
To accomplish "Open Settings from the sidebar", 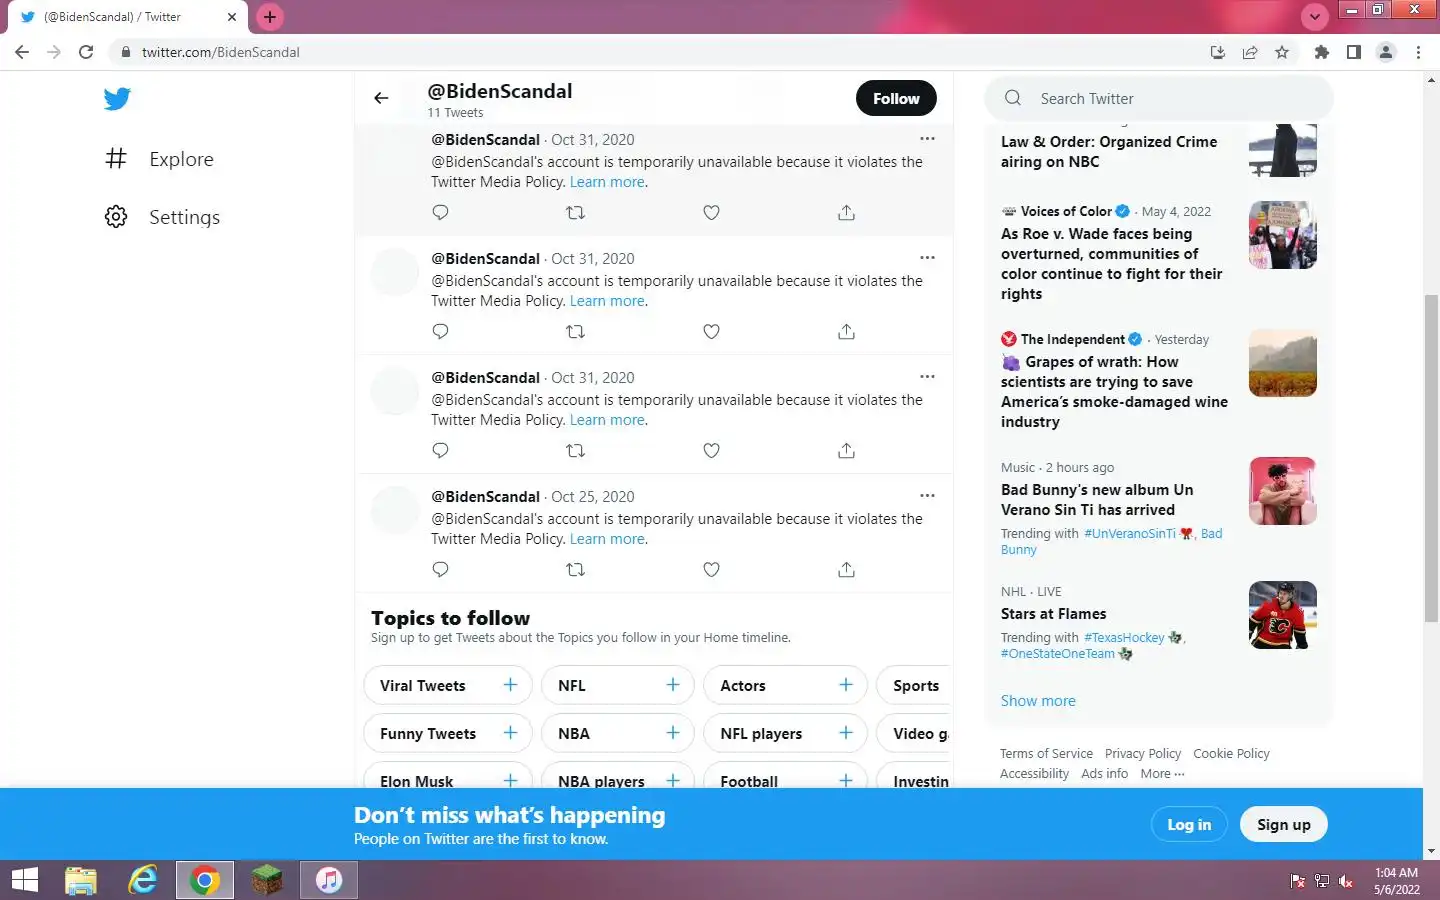I will (x=162, y=217).
